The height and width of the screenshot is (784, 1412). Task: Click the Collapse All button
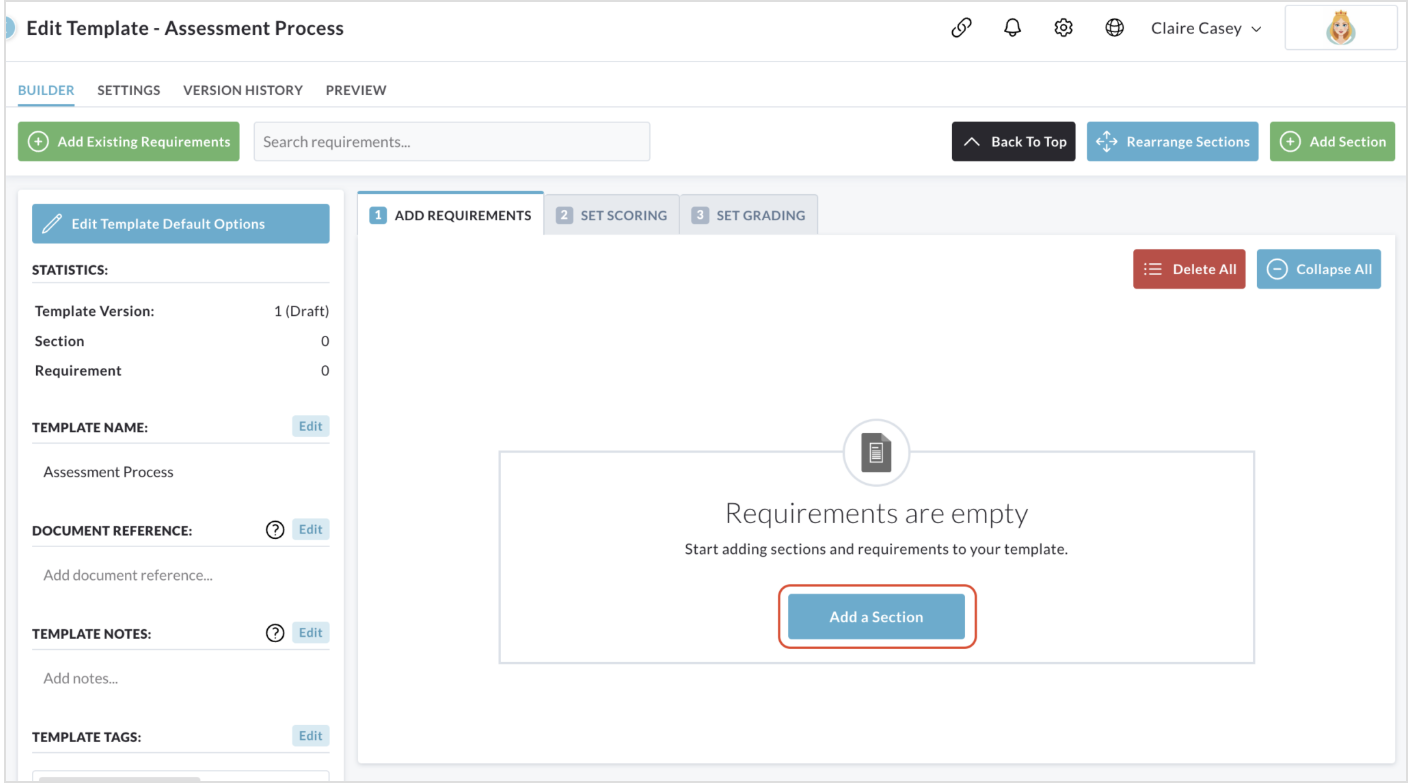tap(1319, 269)
